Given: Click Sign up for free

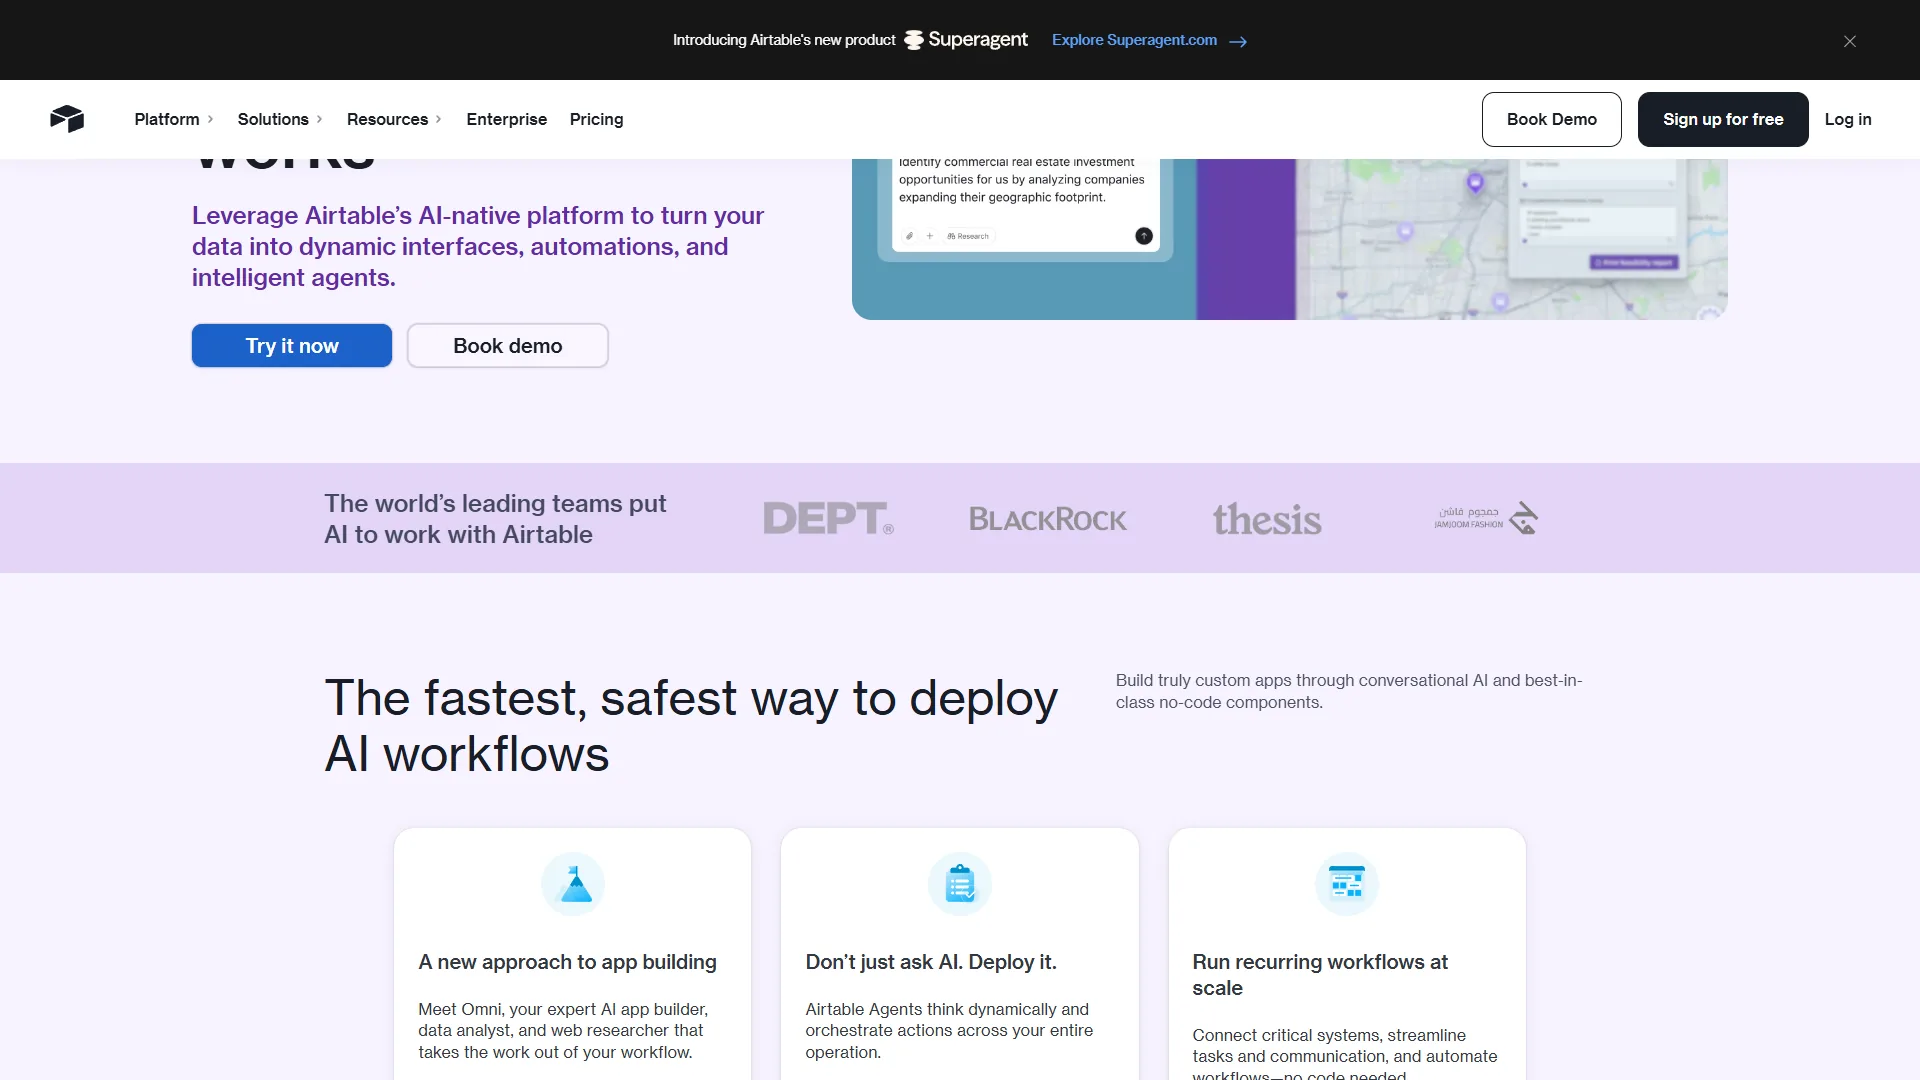Looking at the screenshot, I should coord(1722,119).
